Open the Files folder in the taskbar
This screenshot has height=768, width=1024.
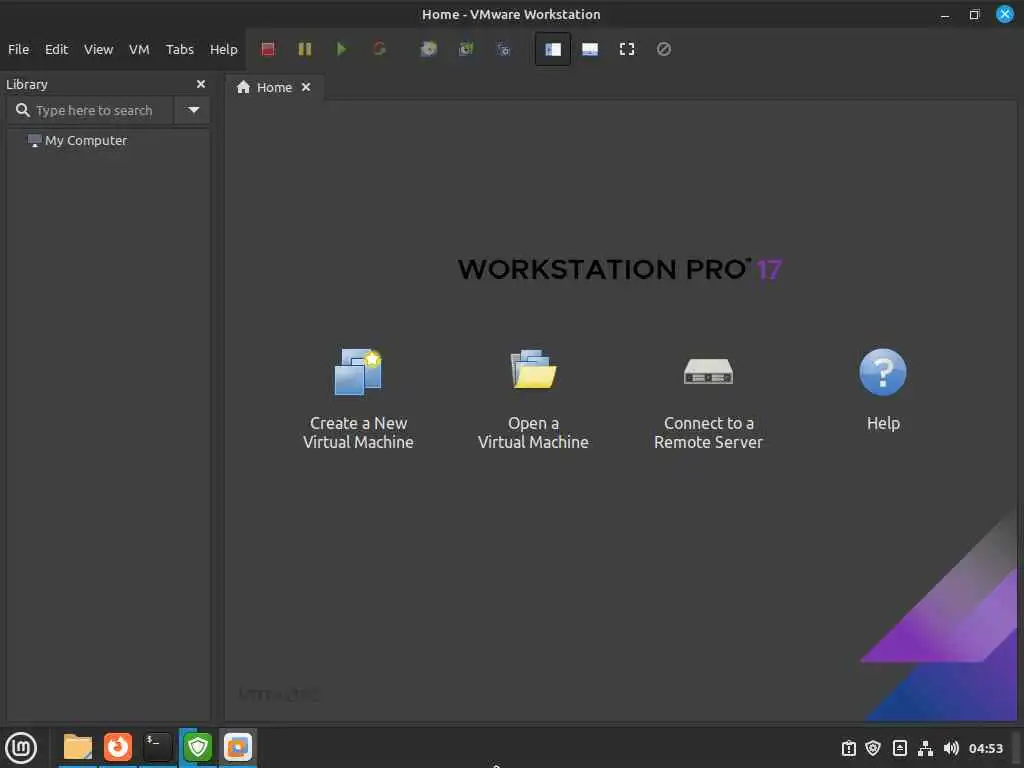click(x=78, y=747)
